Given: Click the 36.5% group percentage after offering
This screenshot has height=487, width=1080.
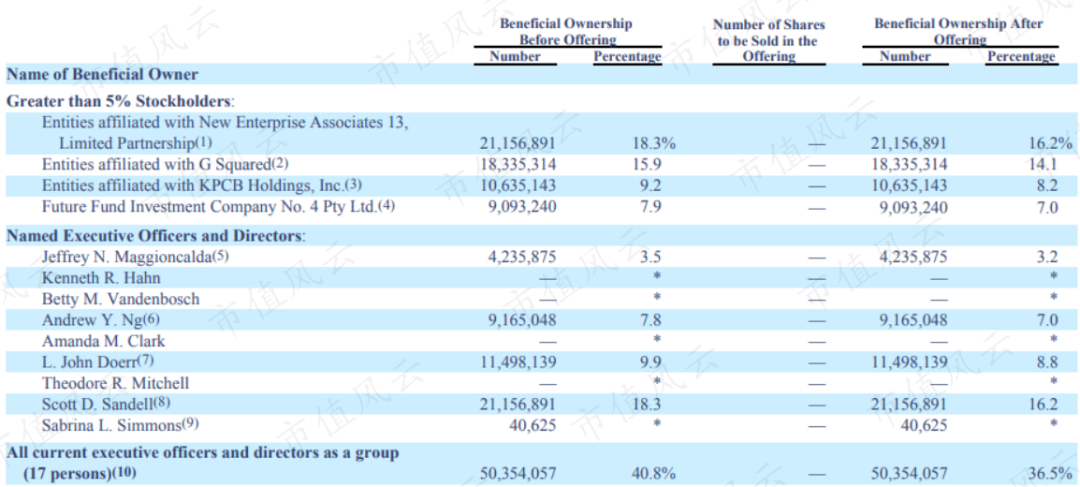Looking at the screenshot, I should [x=1050, y=474].
